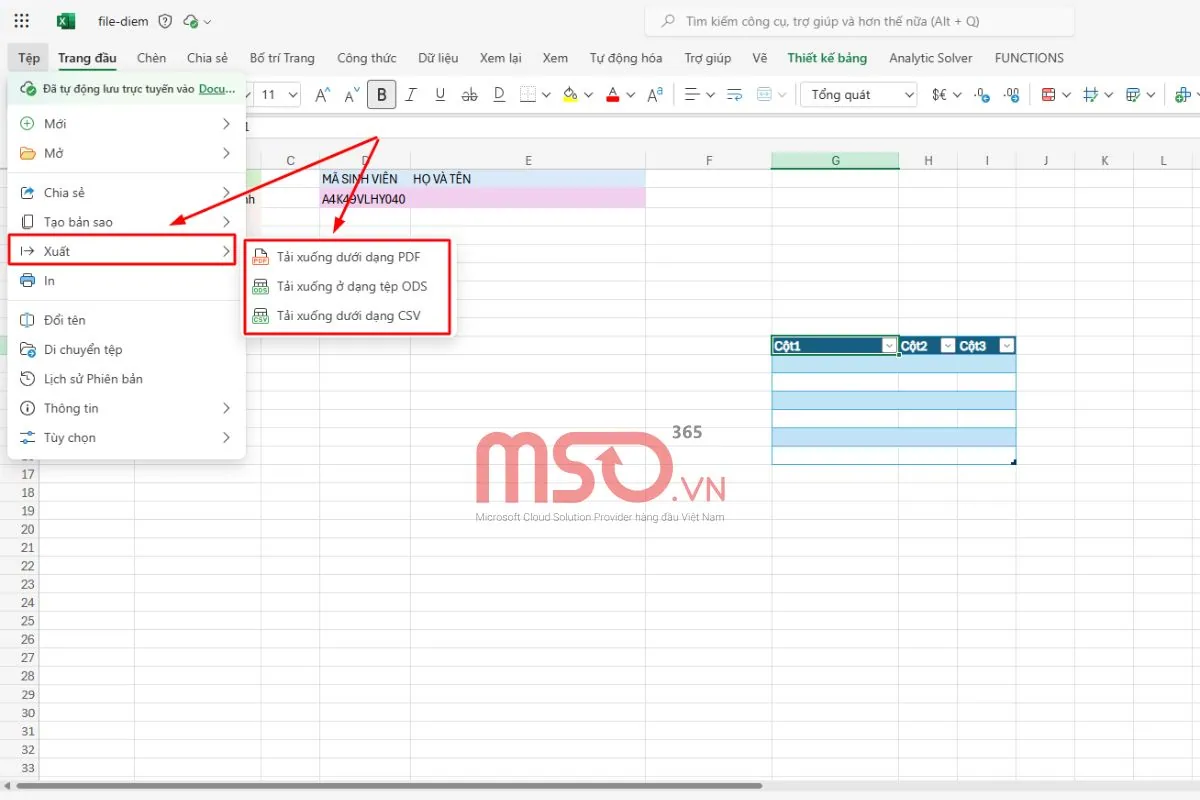The image size is (1200, 800).
Task: Open Lịch sử Phiên bản entry
Action: (93, 379)
